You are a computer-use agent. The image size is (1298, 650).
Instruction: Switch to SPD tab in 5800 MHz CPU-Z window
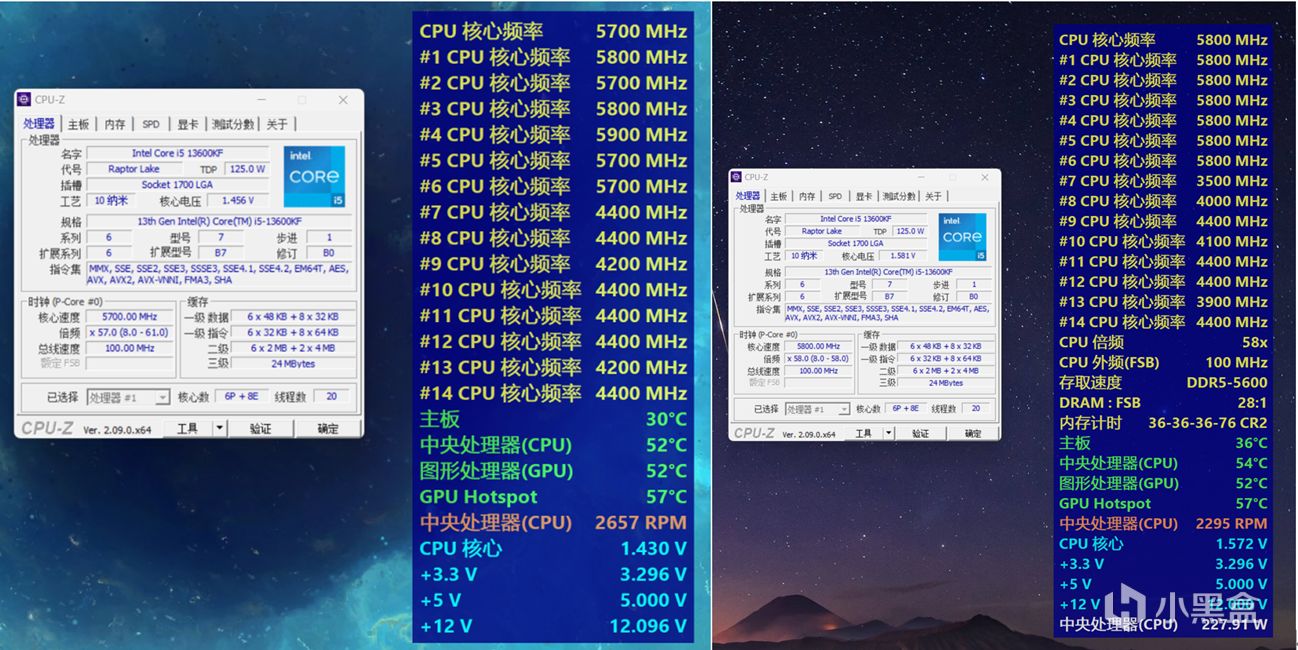tap(835, 196)
